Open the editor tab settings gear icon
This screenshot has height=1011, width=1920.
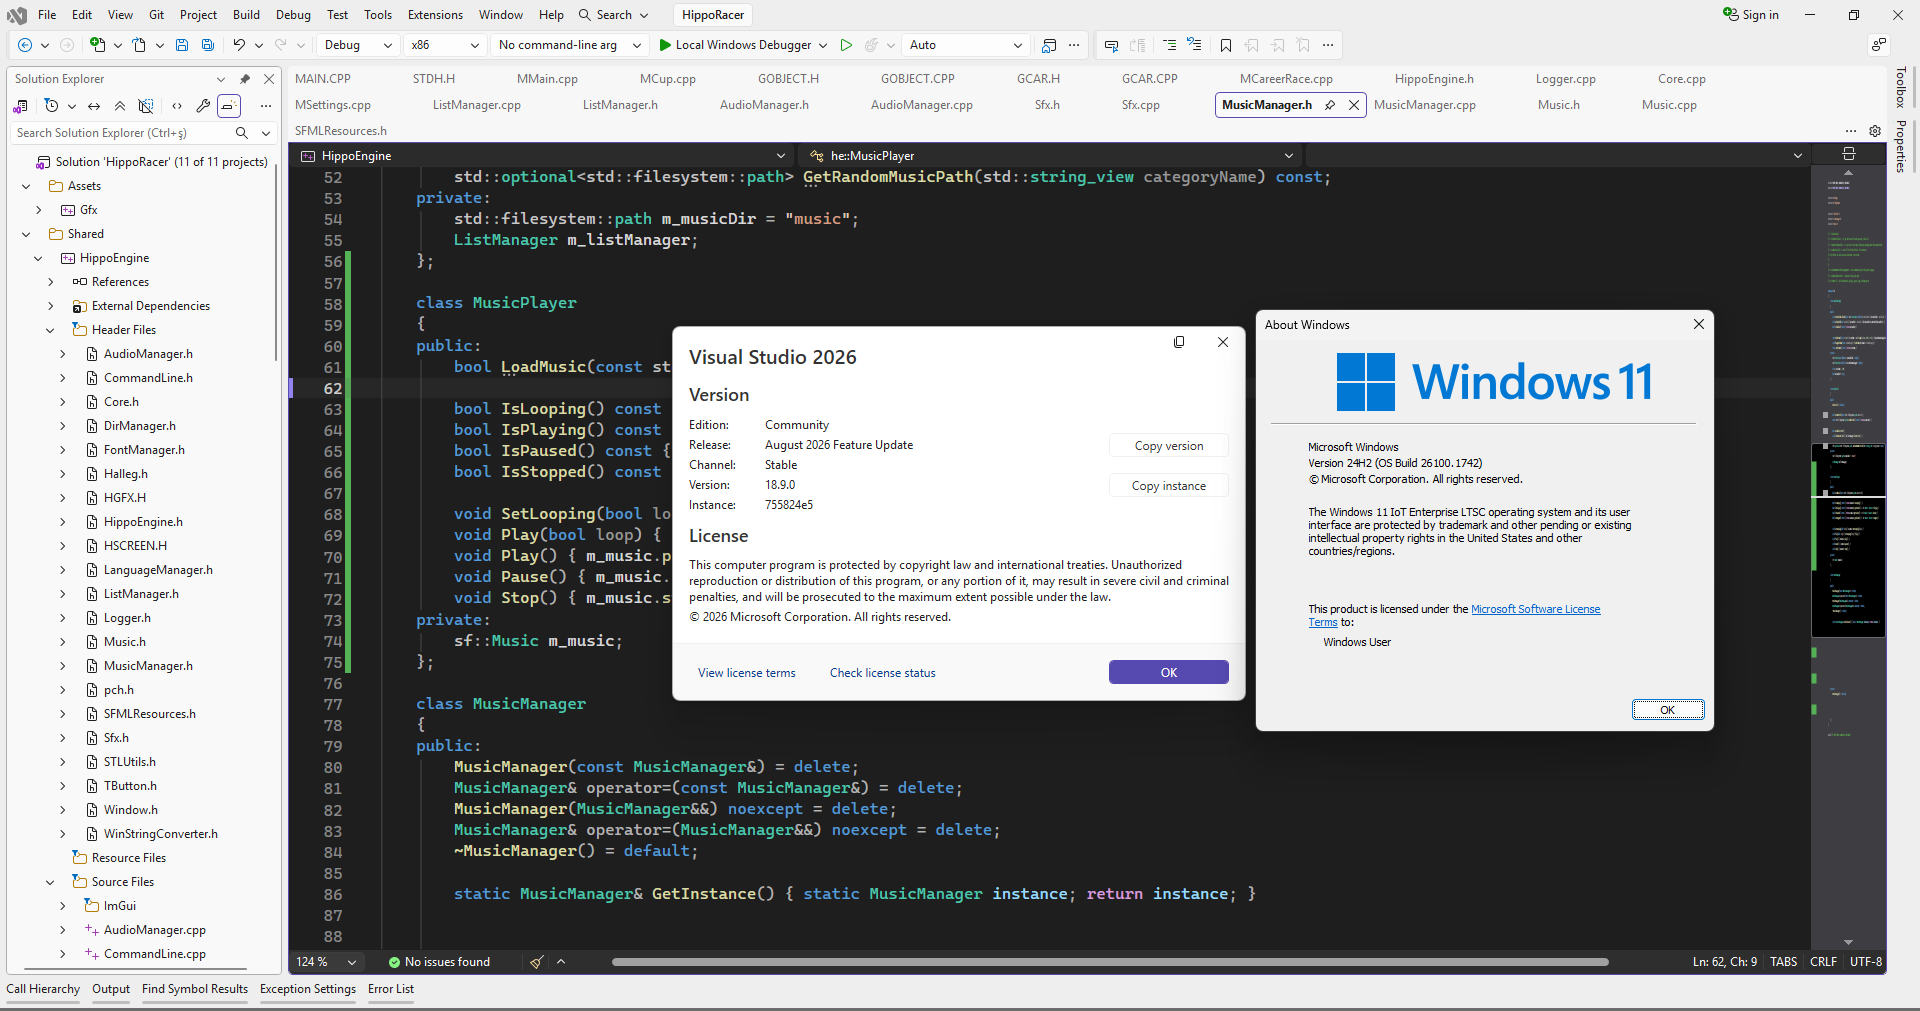(x=1875, y=131)
